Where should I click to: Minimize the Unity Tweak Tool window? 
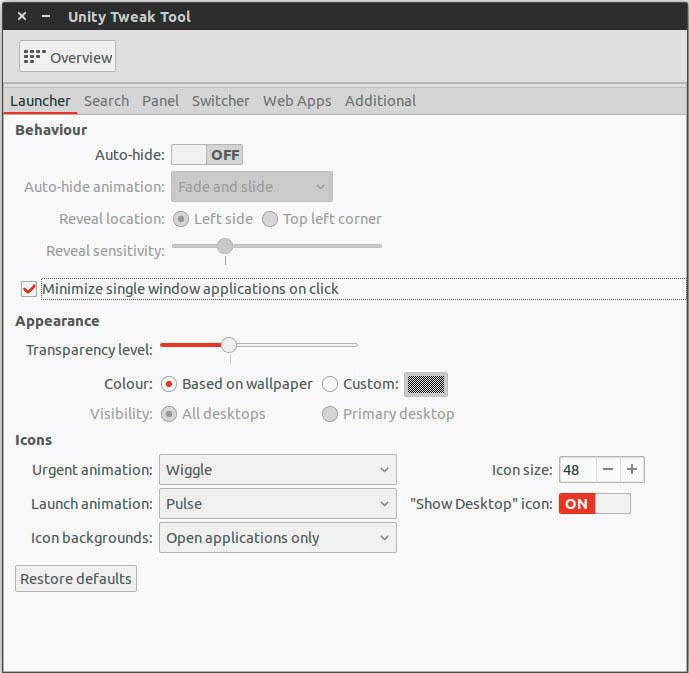46,16
